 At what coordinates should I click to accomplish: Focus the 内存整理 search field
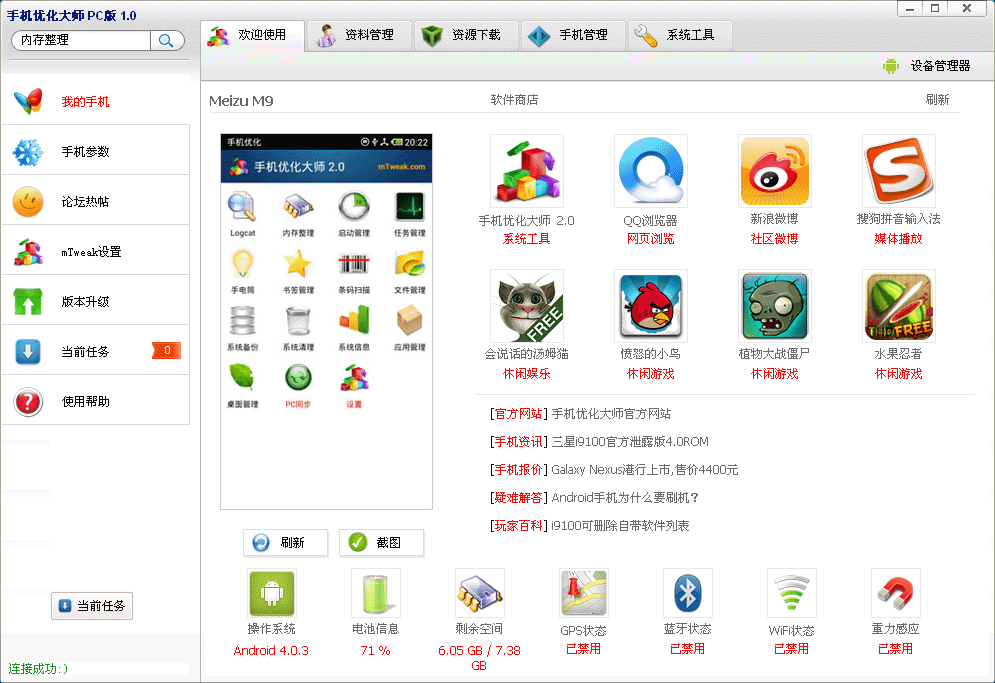point(81,41)
